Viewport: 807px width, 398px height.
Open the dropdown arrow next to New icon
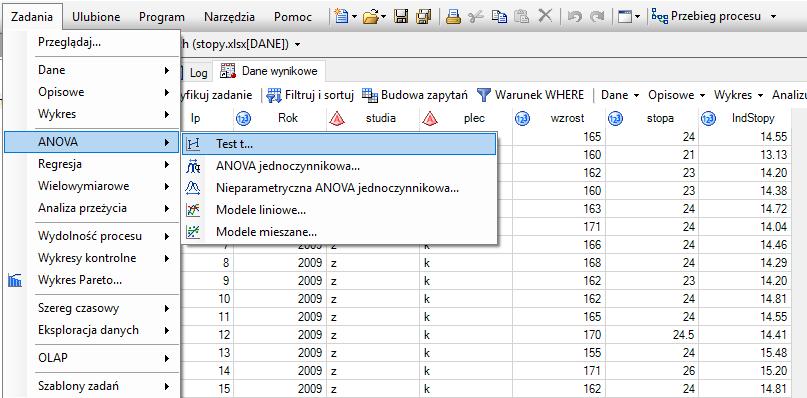pos(354,17)
